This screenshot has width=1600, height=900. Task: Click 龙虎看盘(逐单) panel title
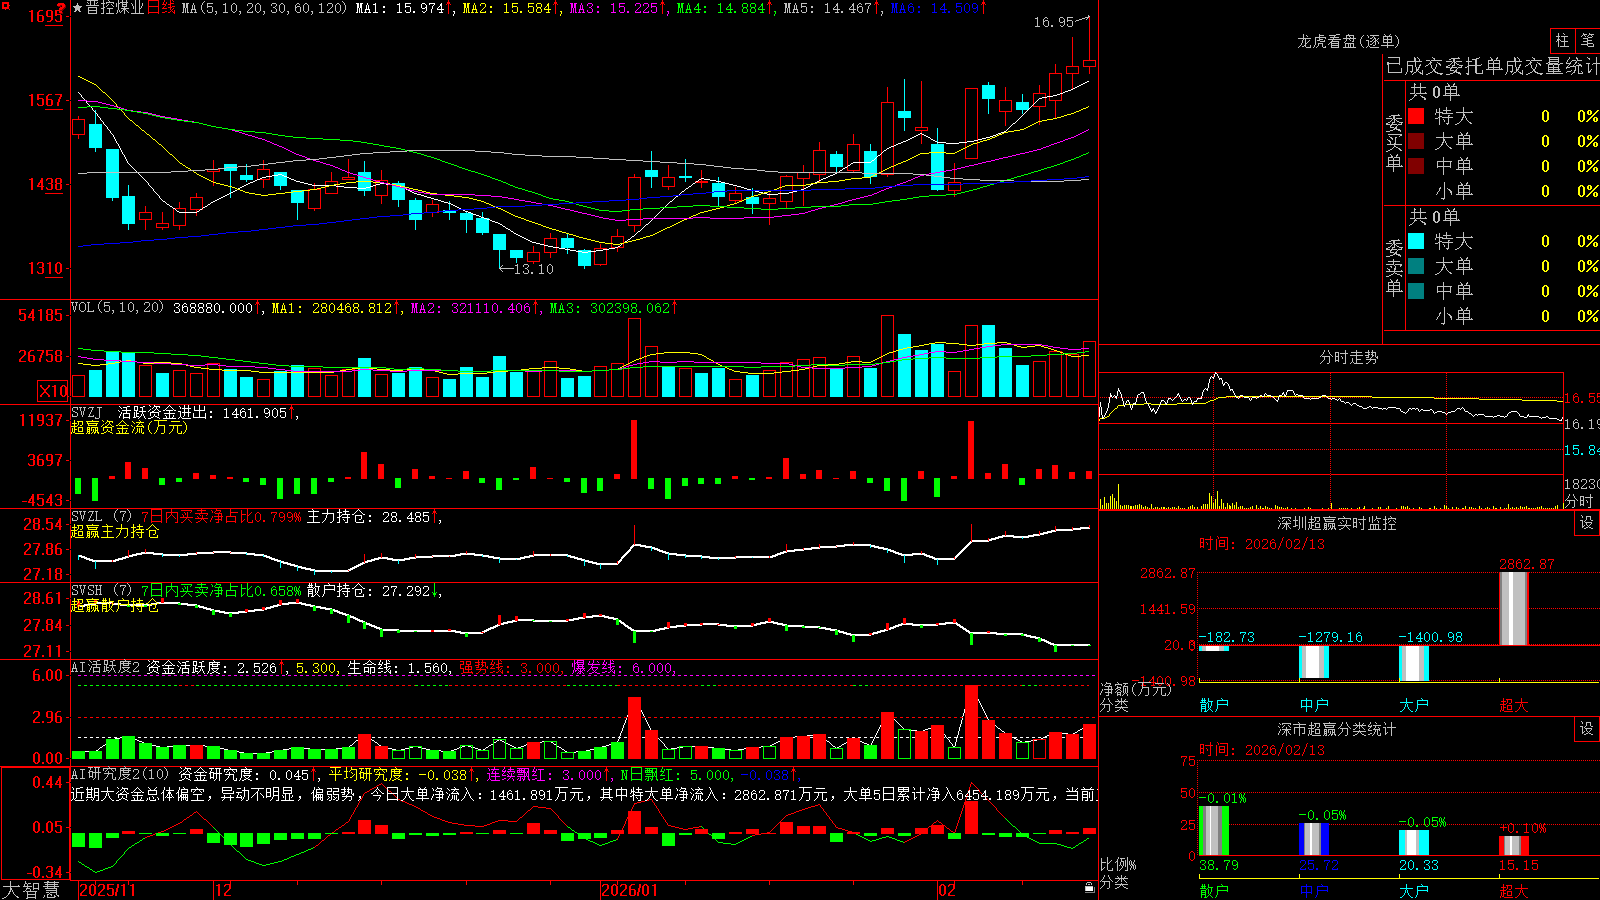[1348, 41]
